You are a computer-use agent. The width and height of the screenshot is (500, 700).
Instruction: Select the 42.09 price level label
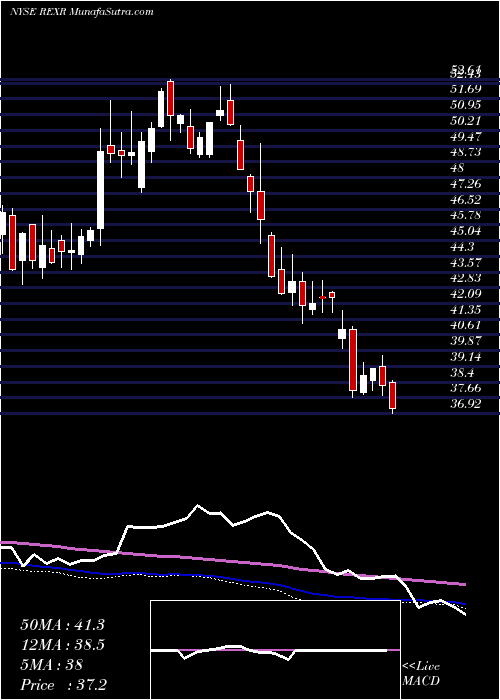tap(465, 294)
